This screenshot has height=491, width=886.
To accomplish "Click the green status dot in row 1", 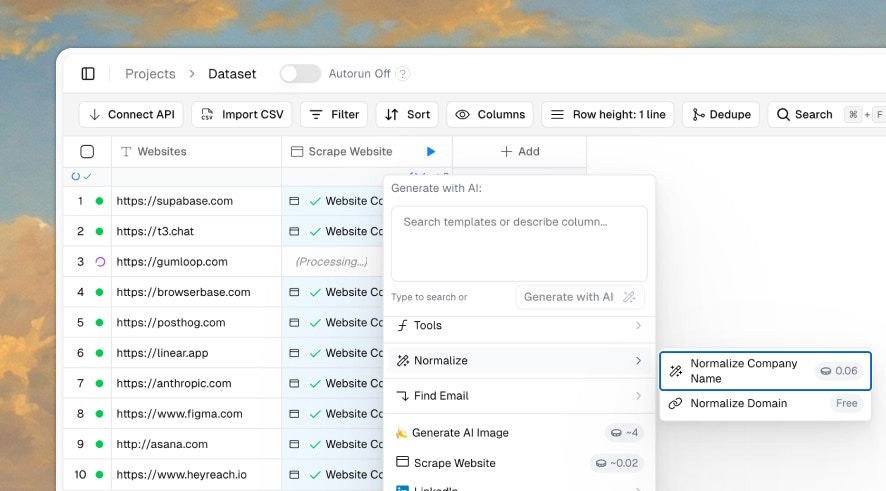I will tap(99, 201).
